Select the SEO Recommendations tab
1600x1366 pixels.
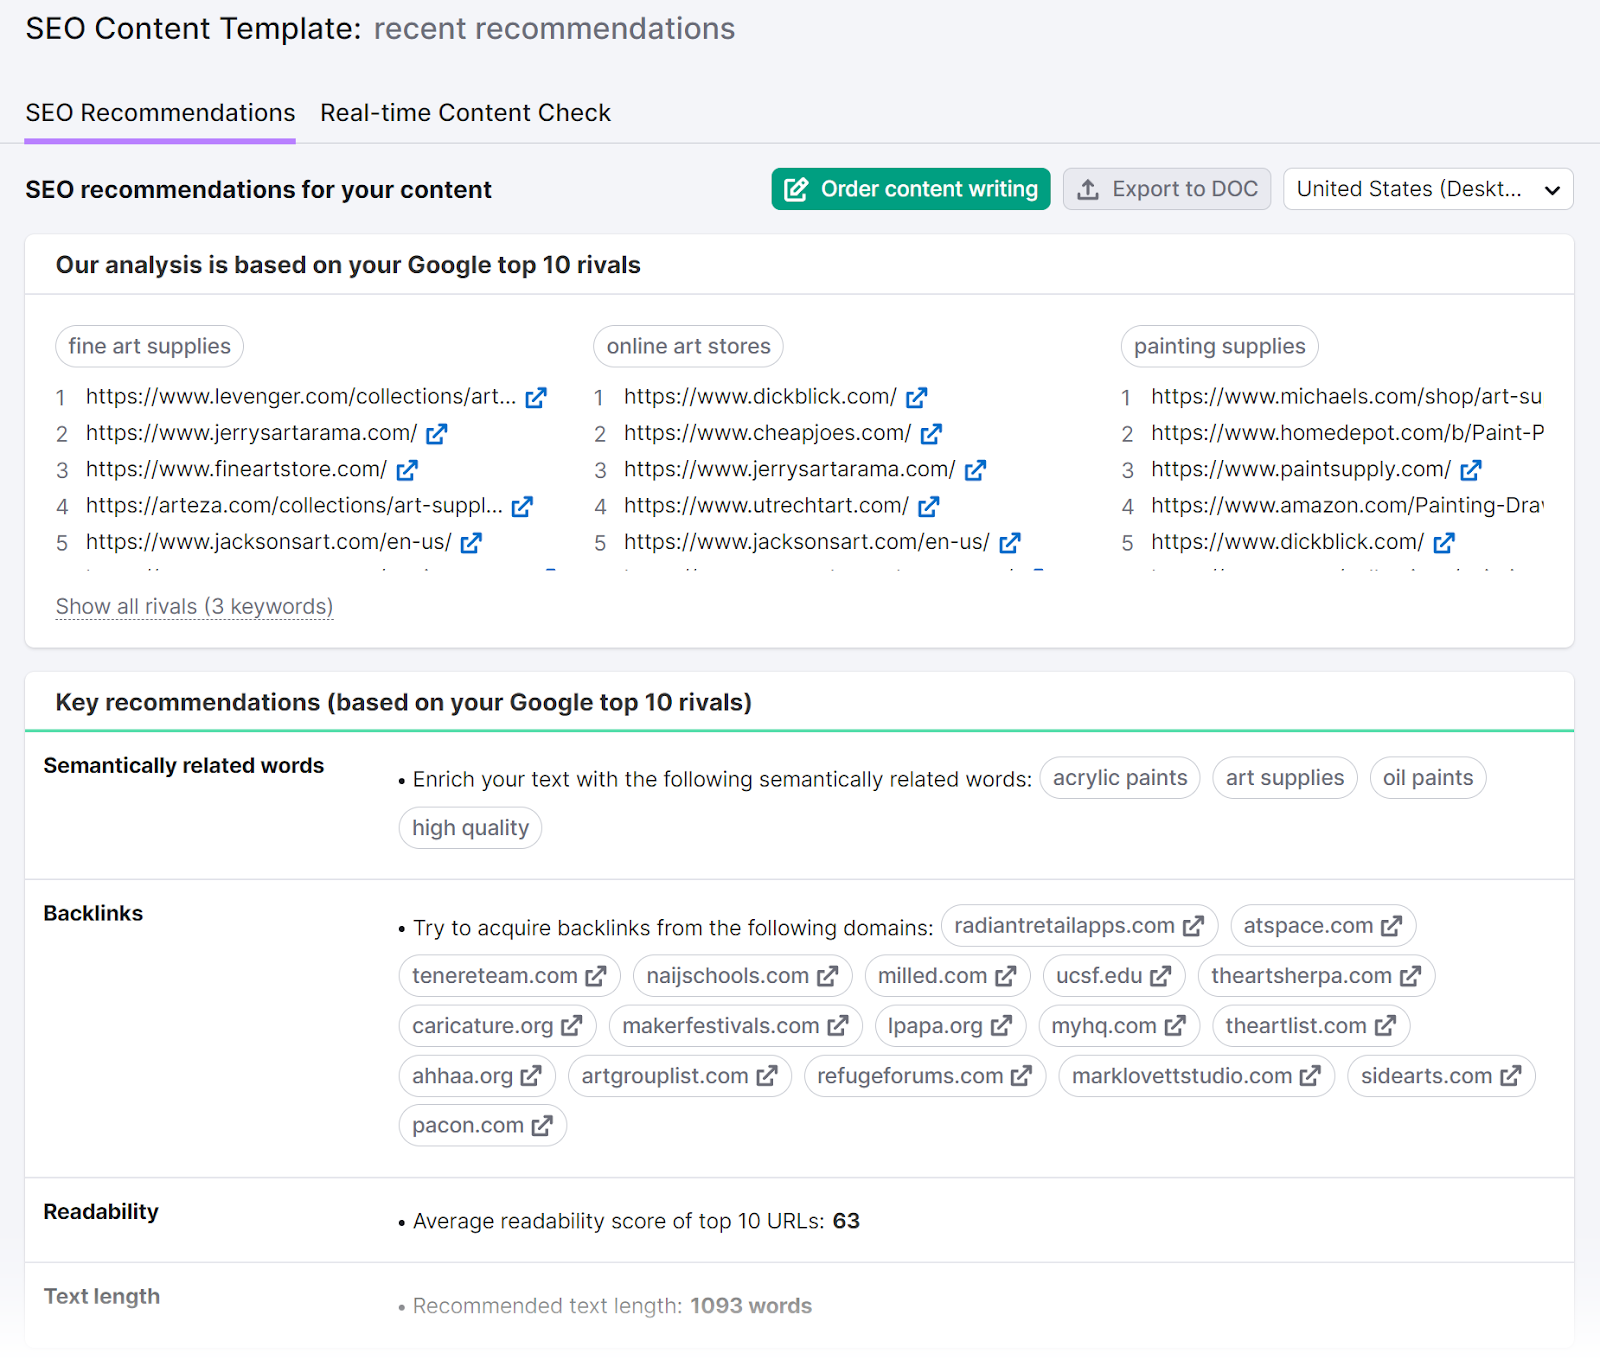pos(161,113)
